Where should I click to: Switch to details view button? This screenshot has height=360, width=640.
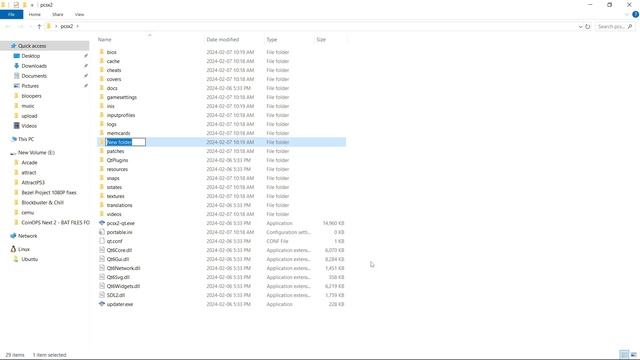624,355
